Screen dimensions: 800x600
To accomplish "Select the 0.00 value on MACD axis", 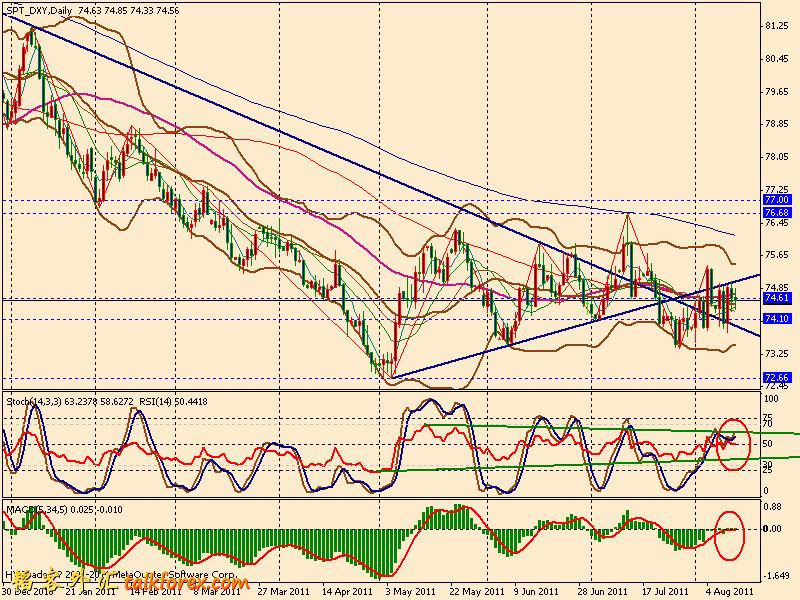I will (x=772, y=529).
